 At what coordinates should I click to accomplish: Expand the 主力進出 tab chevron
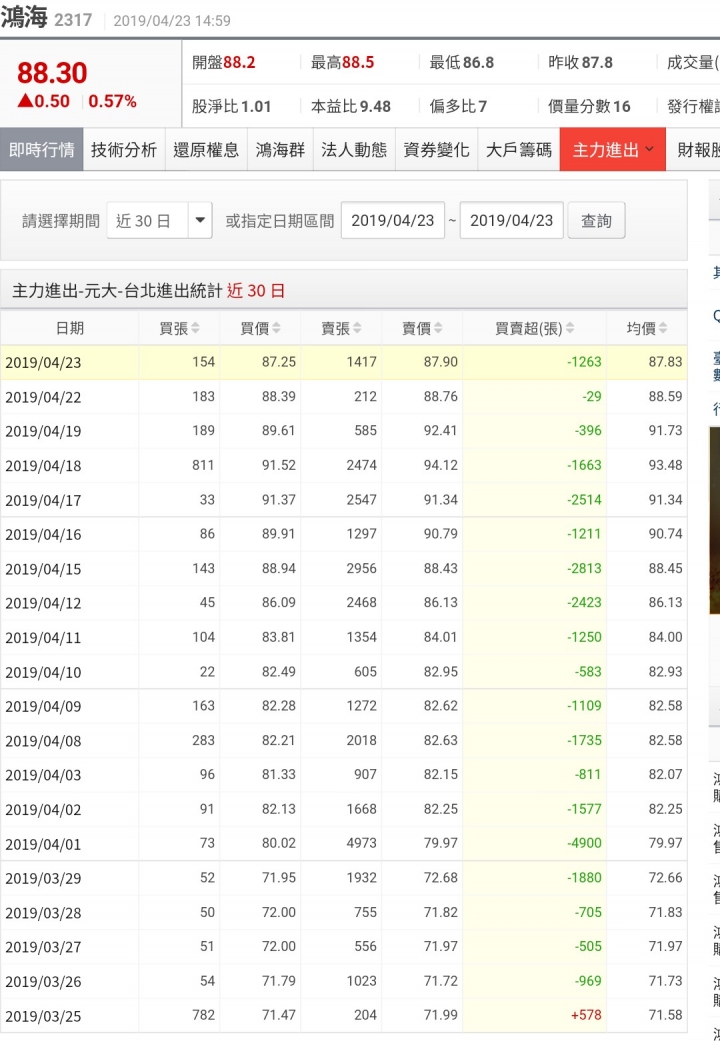click(x=650, y=149)
